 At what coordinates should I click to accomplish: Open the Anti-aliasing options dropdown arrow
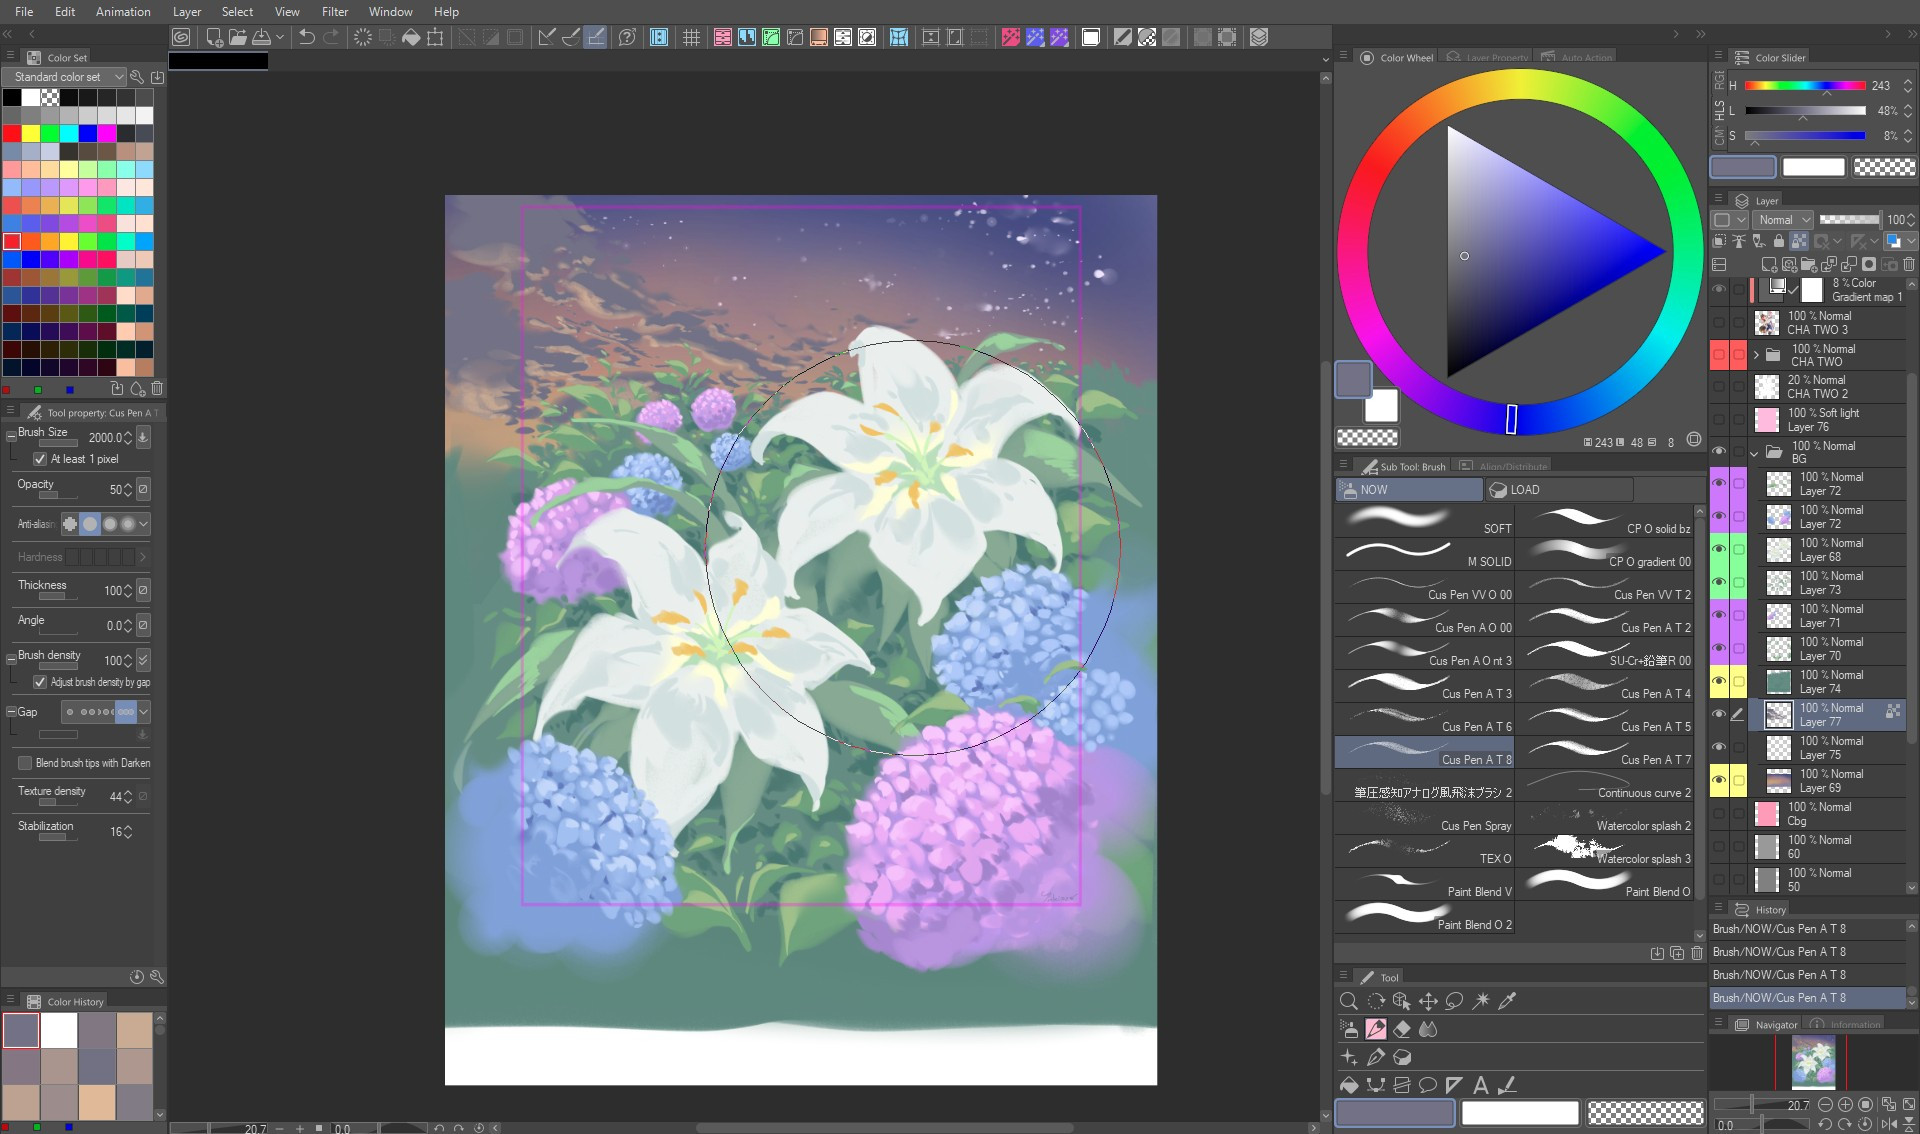[x=144, y=524]
